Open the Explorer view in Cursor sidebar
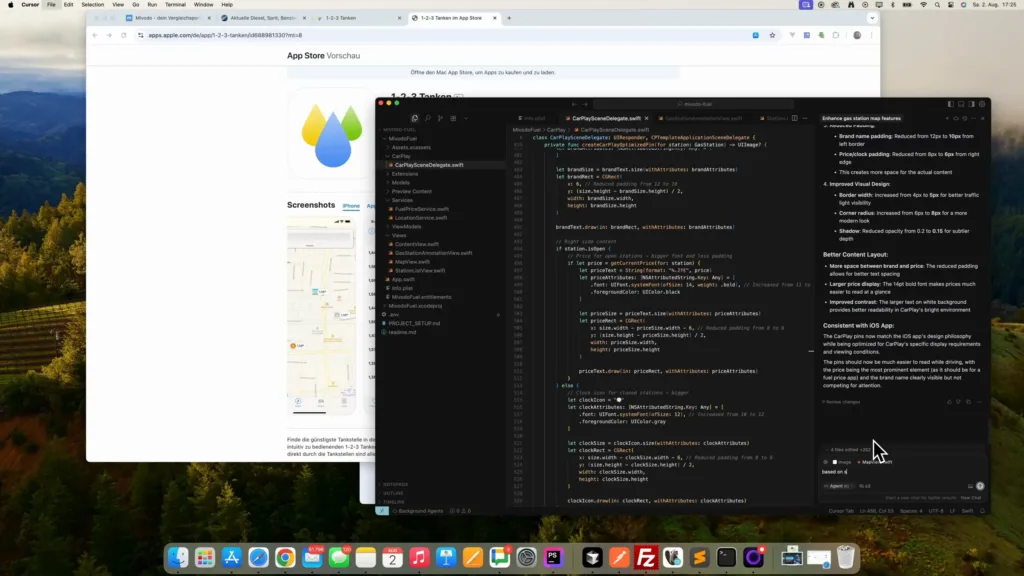 pyautogui.click(x=415, y=118)
